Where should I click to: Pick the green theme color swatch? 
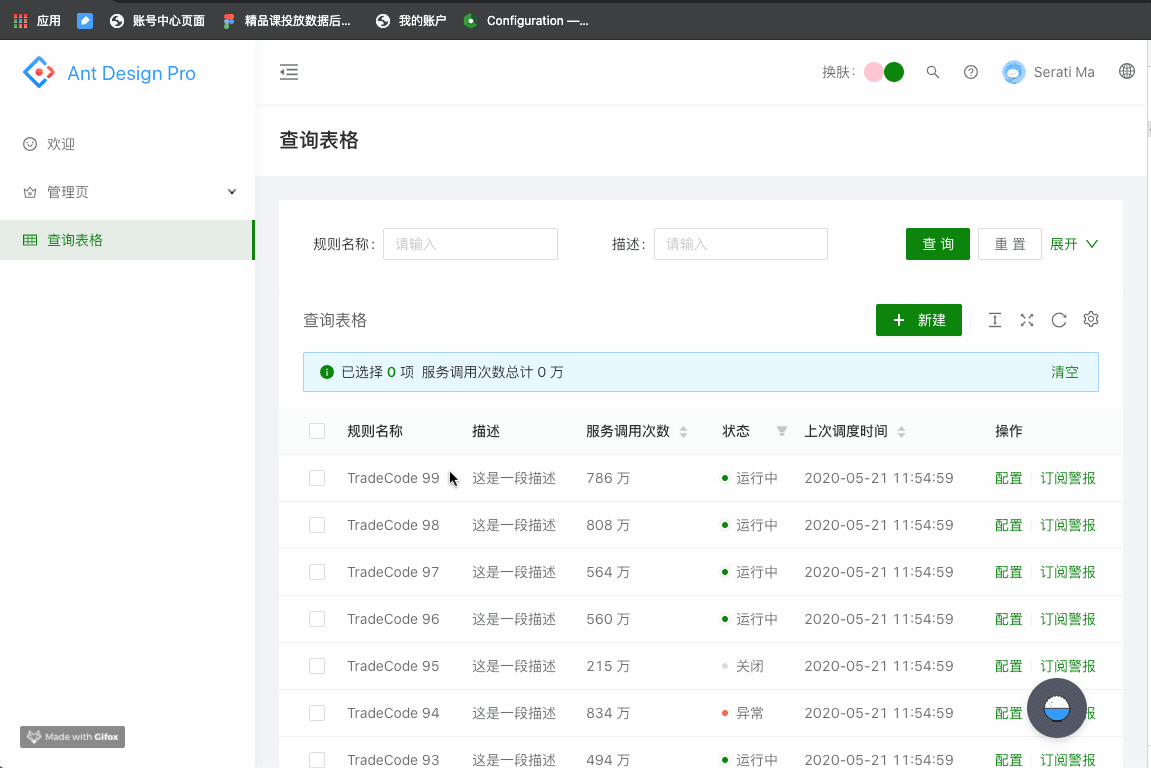pyautogui.click(x=893, y=71)
